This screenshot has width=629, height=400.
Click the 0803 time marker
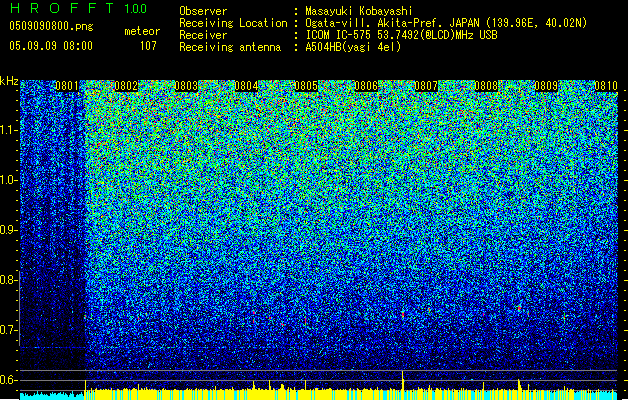coord(186,86)
